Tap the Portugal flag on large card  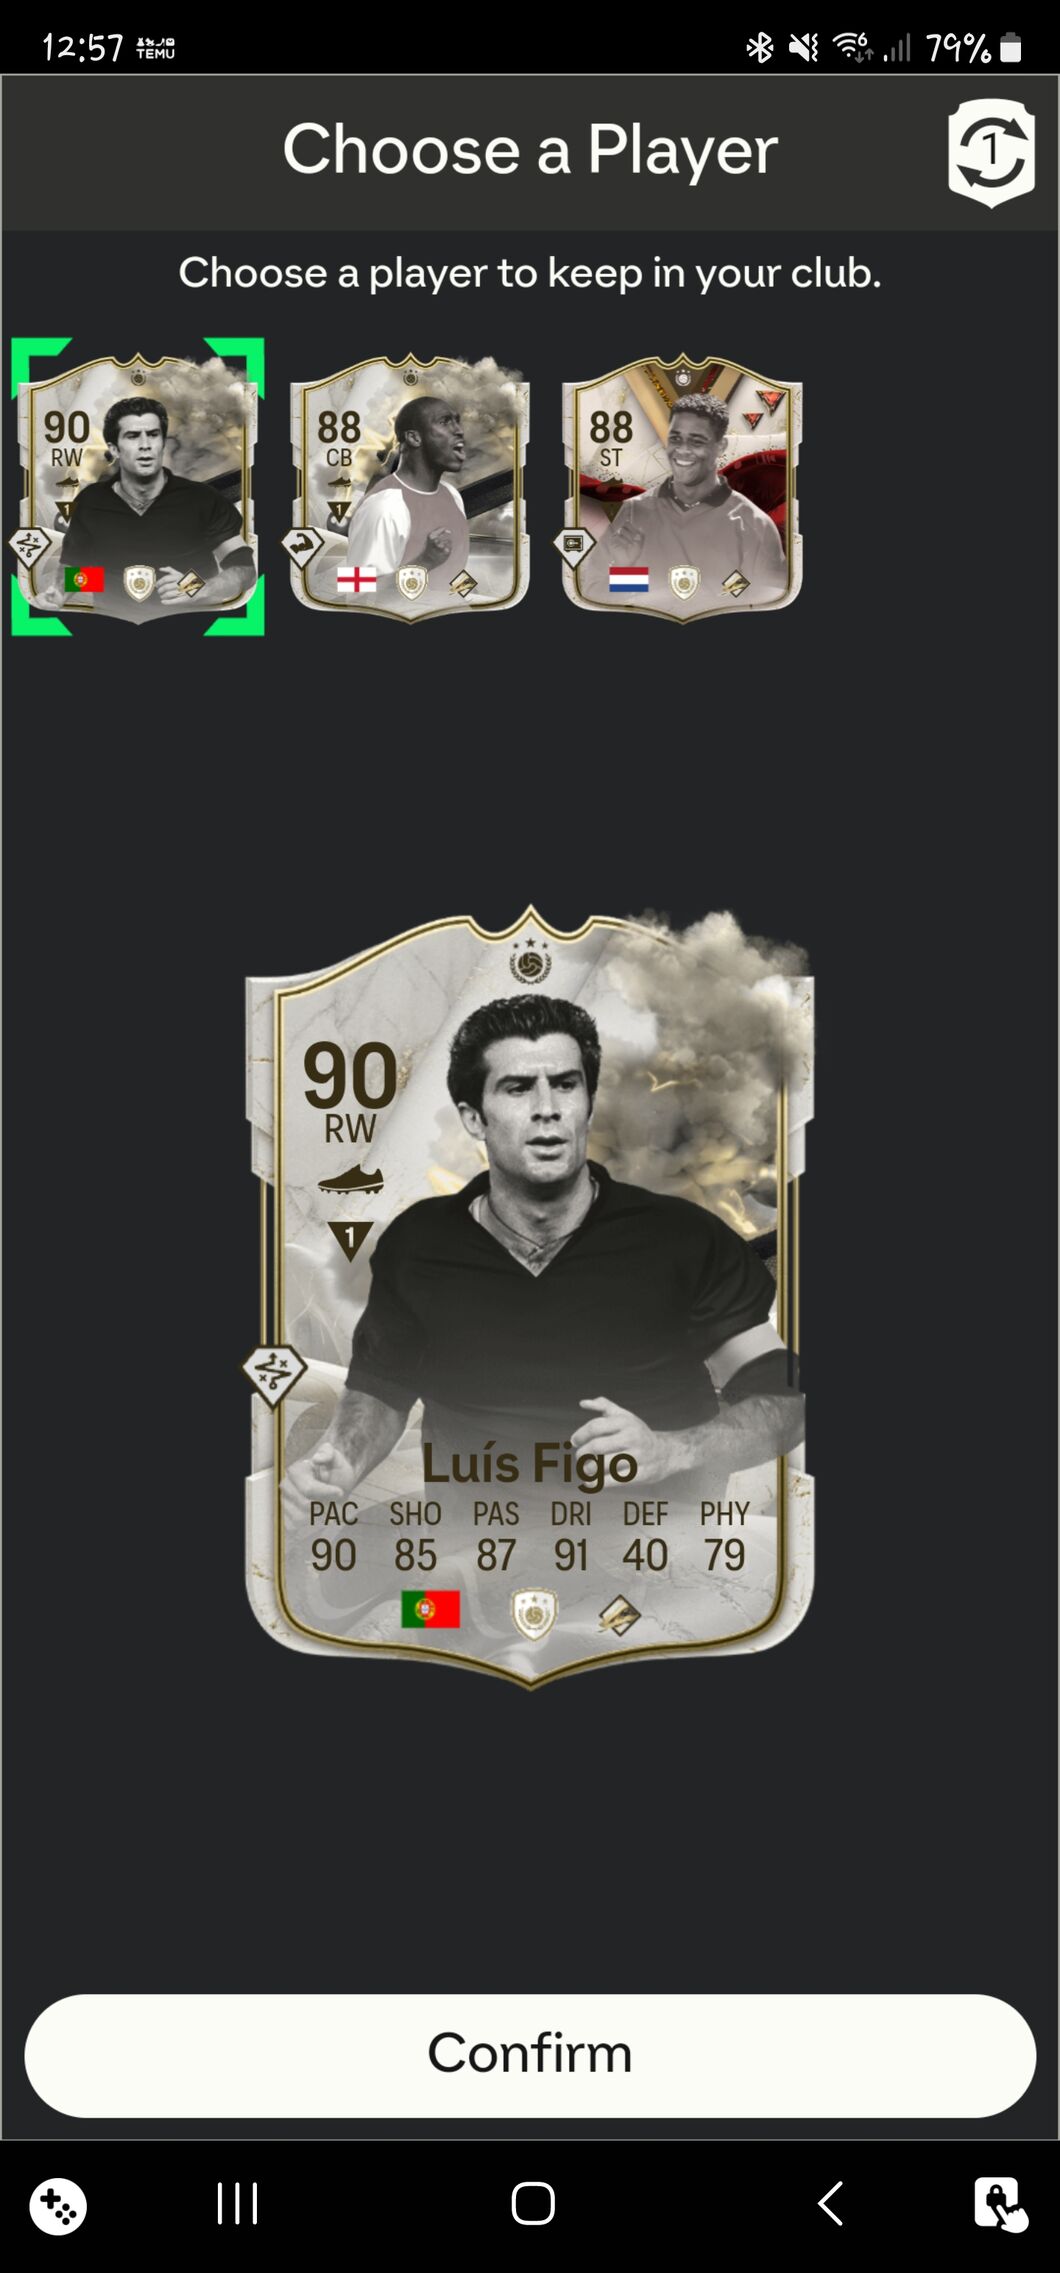coord(430,1609)
